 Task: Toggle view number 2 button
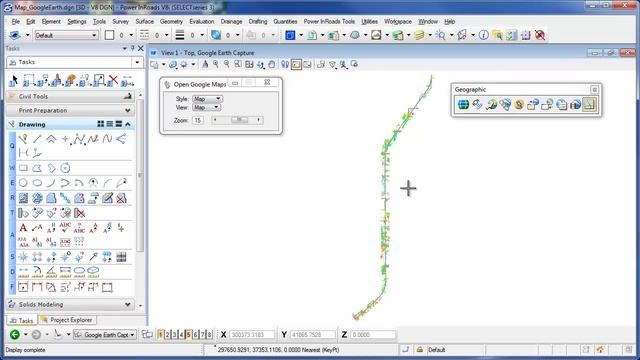167,335
